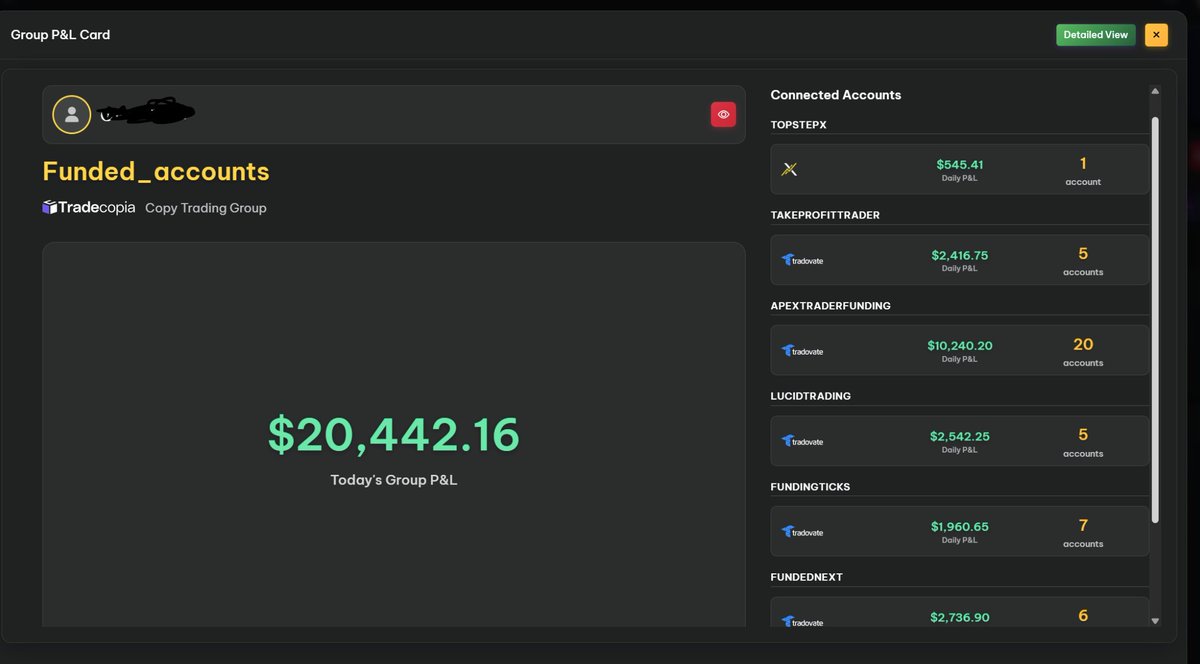Click Tradovate logo in FUNDEDNEXT card

[802, 622]
